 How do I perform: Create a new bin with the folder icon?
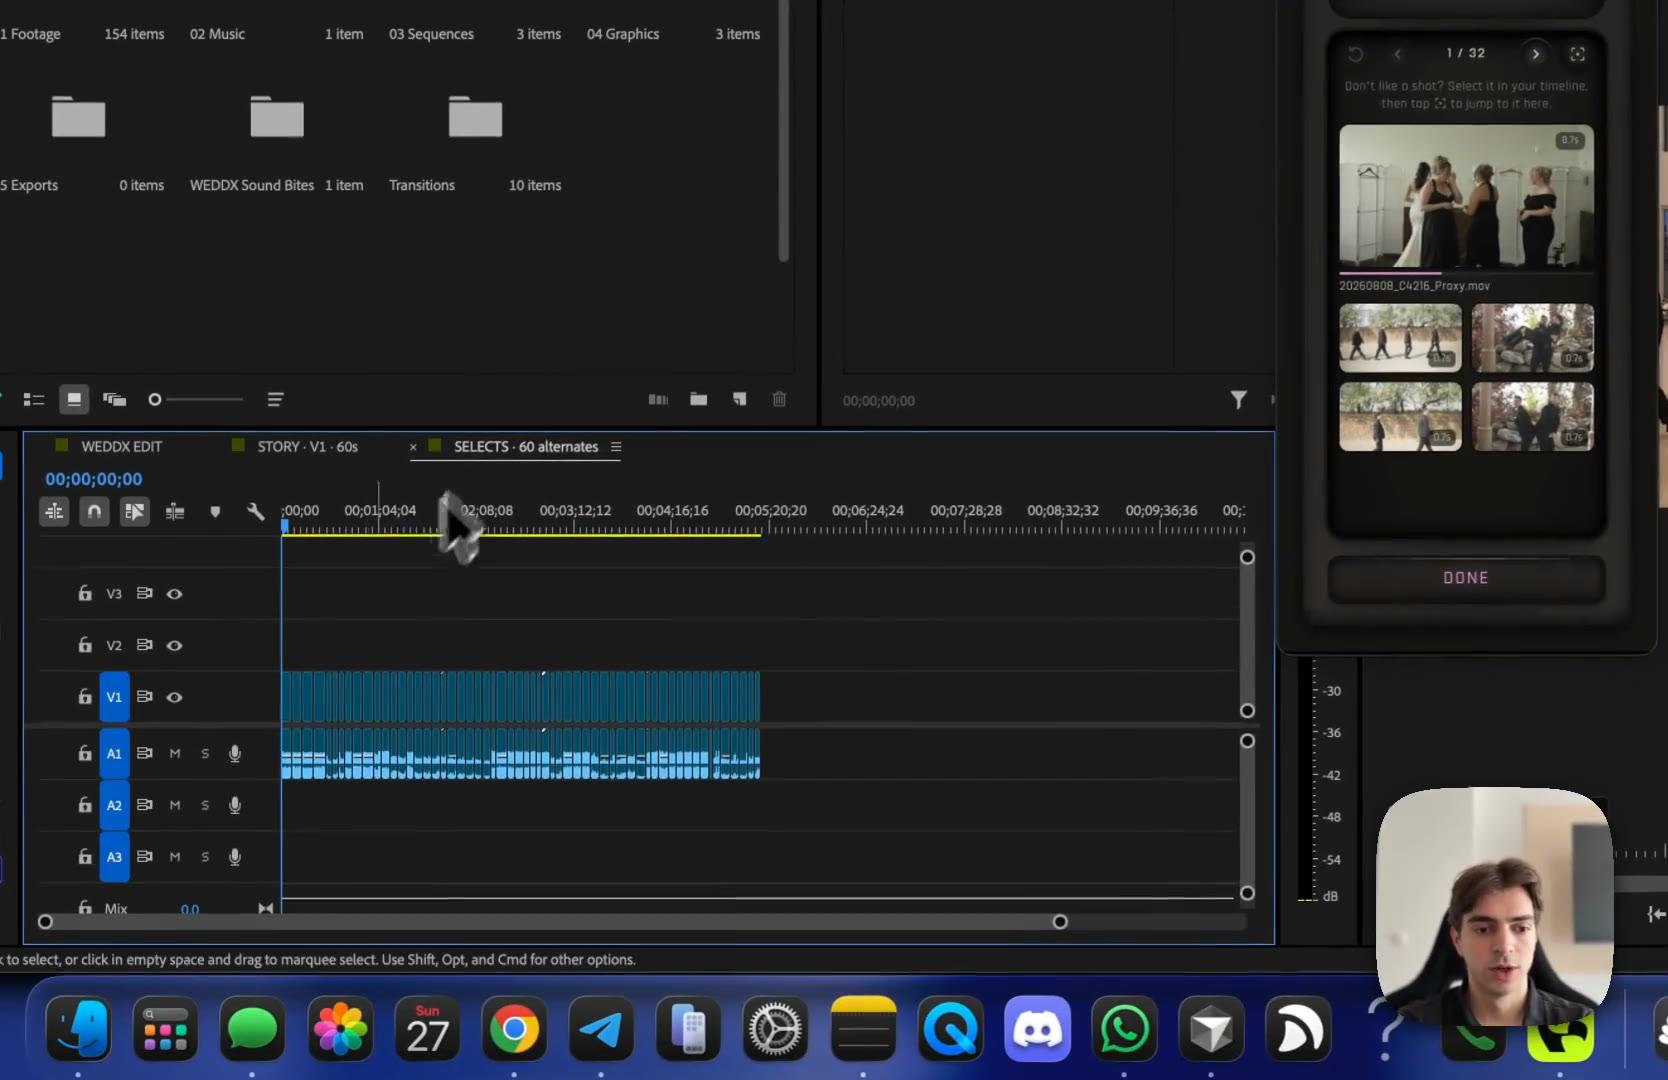coord(699,400)
